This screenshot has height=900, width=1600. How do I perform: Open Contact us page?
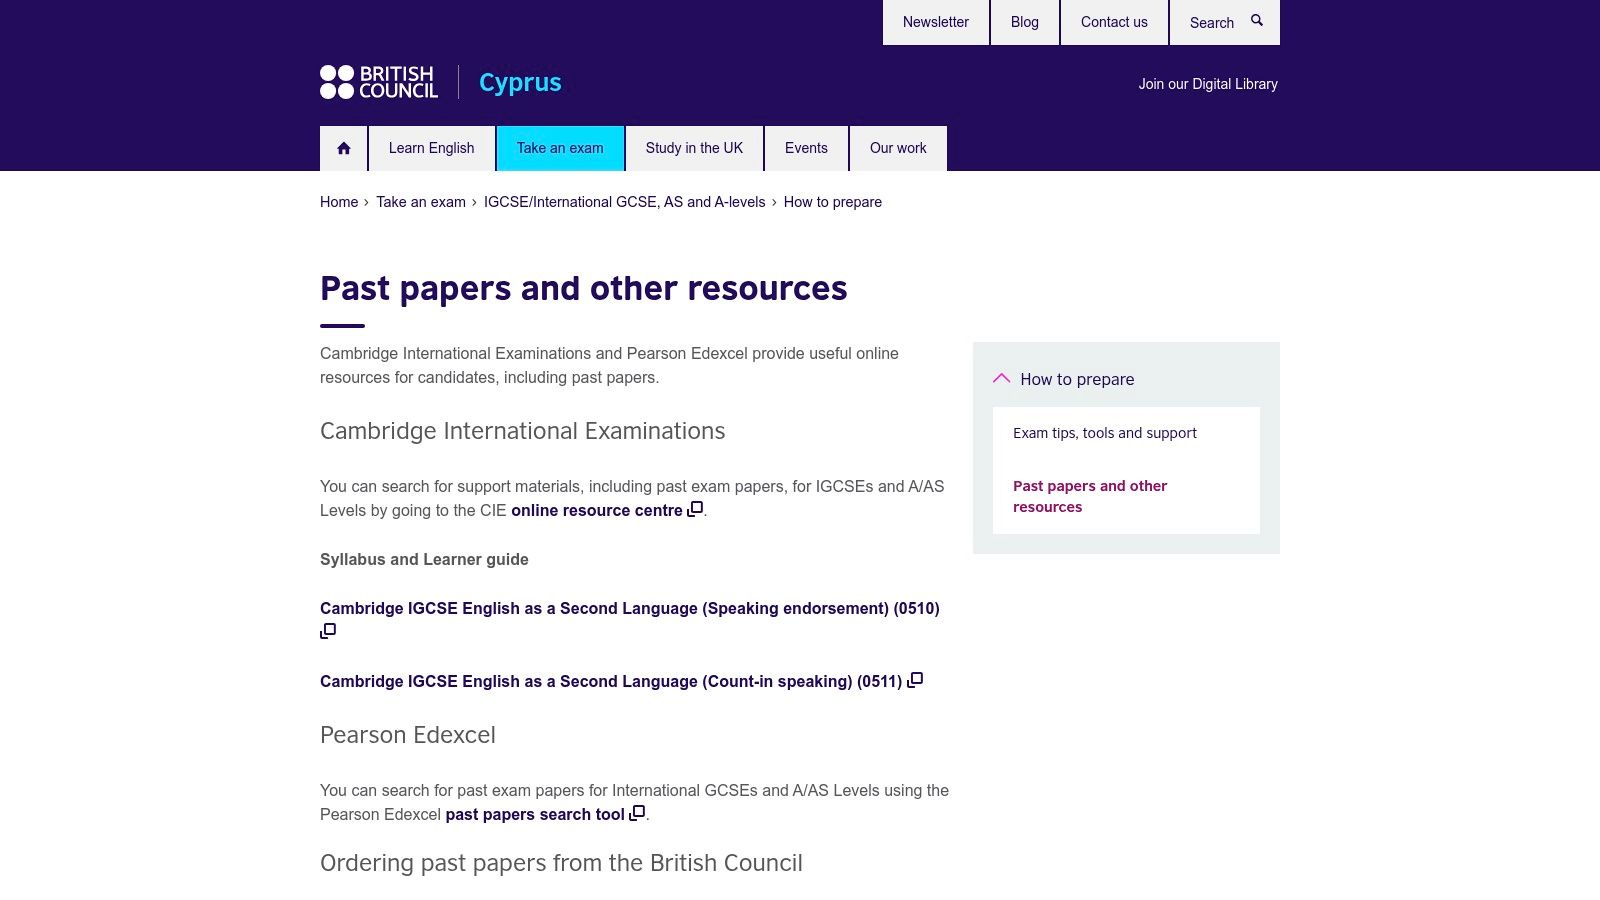(1114, 22)
